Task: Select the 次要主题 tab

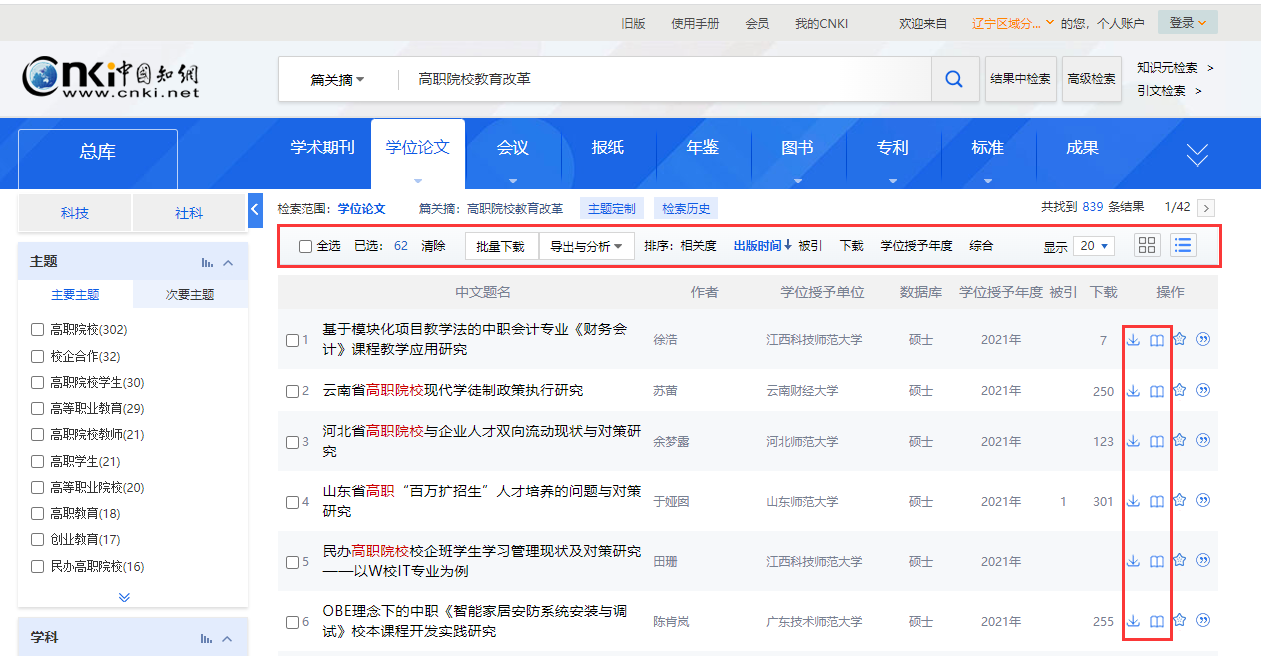Action: (x=190, y=295)
